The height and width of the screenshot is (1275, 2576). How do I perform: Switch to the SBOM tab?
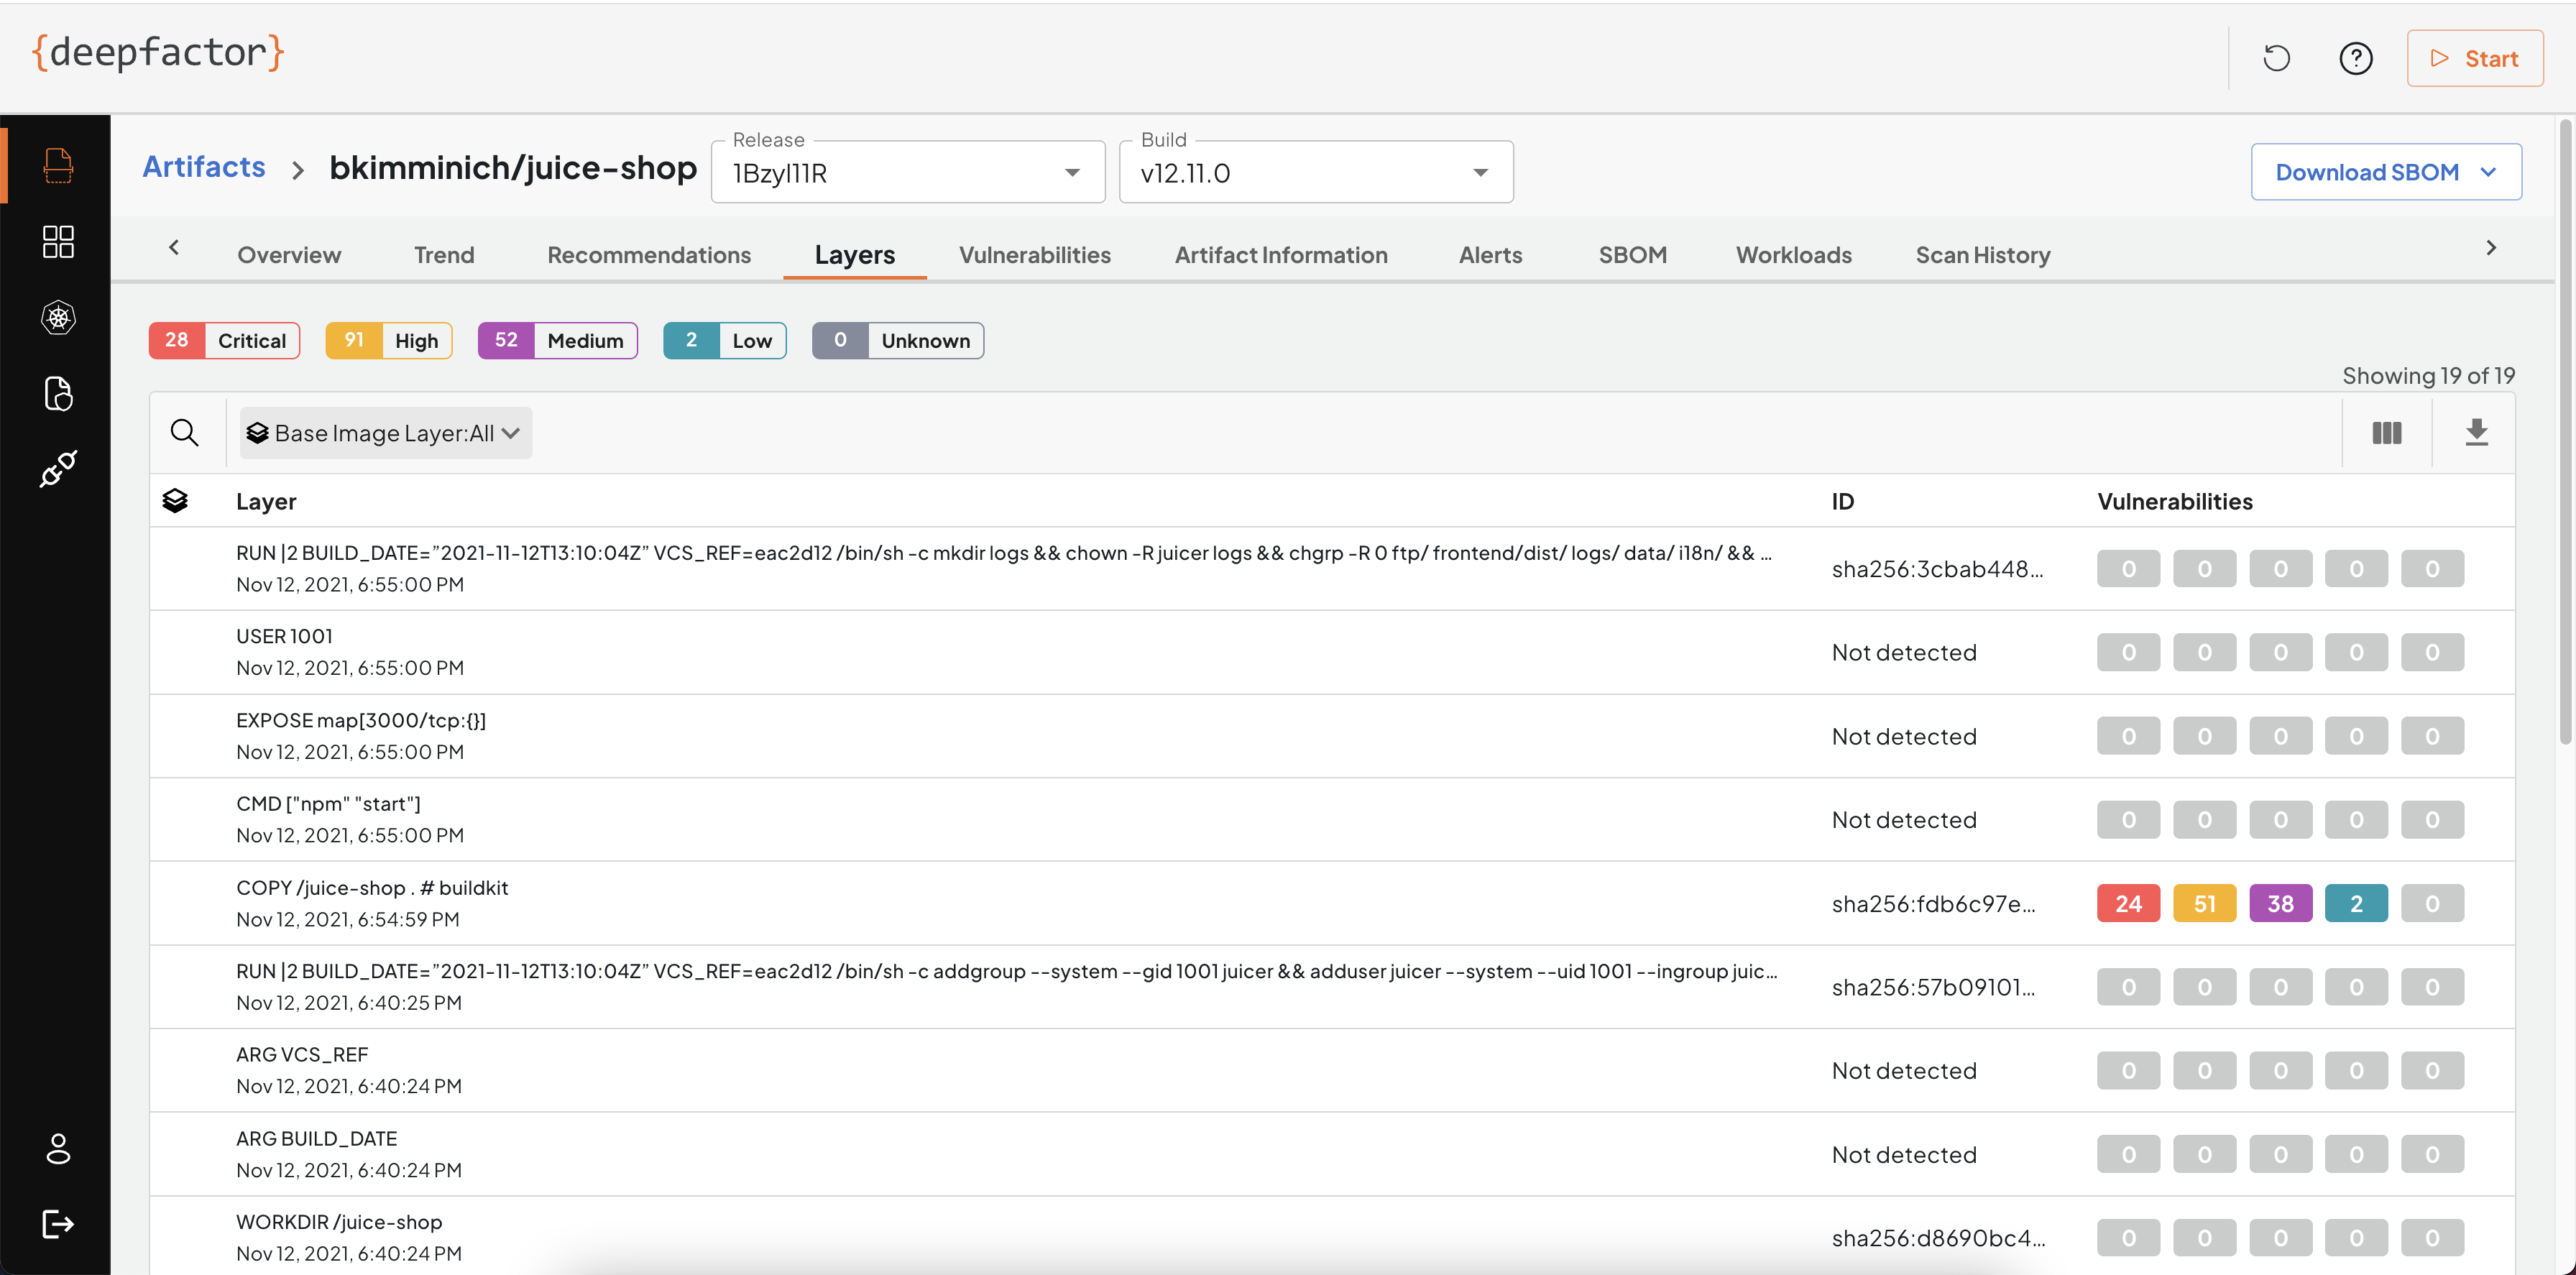click(x=1632, y=255)
